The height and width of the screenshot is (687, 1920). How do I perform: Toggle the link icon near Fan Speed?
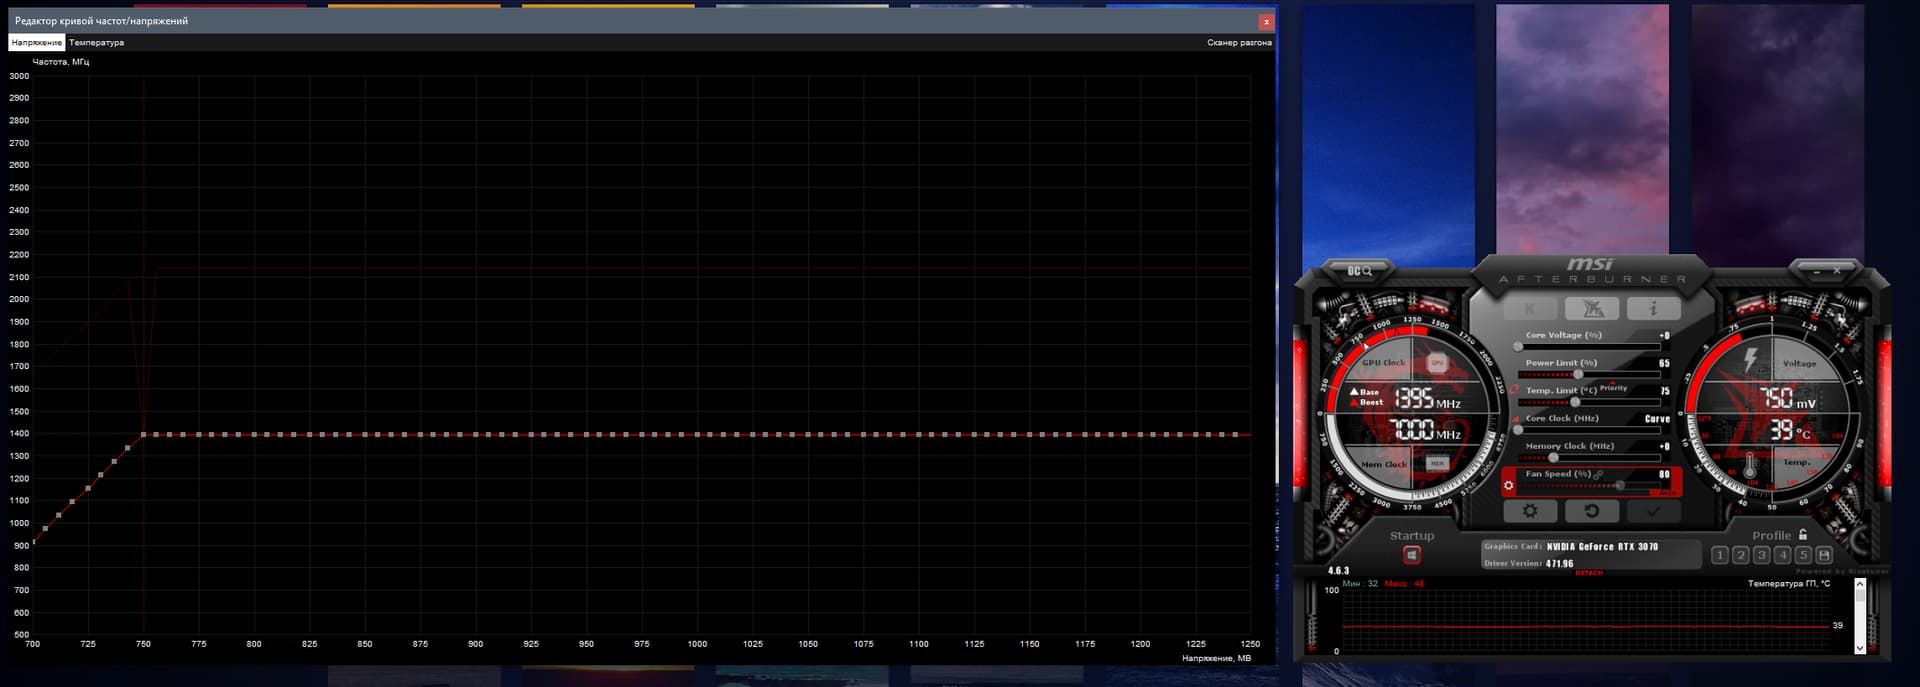click(1599, 474)
